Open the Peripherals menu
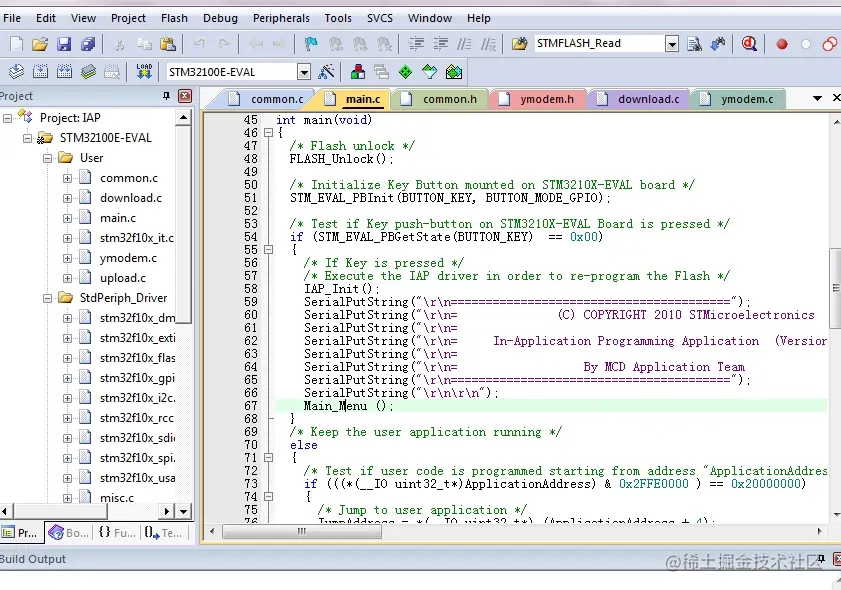Viewport: 841px width, 590px height. pos(281,18)
